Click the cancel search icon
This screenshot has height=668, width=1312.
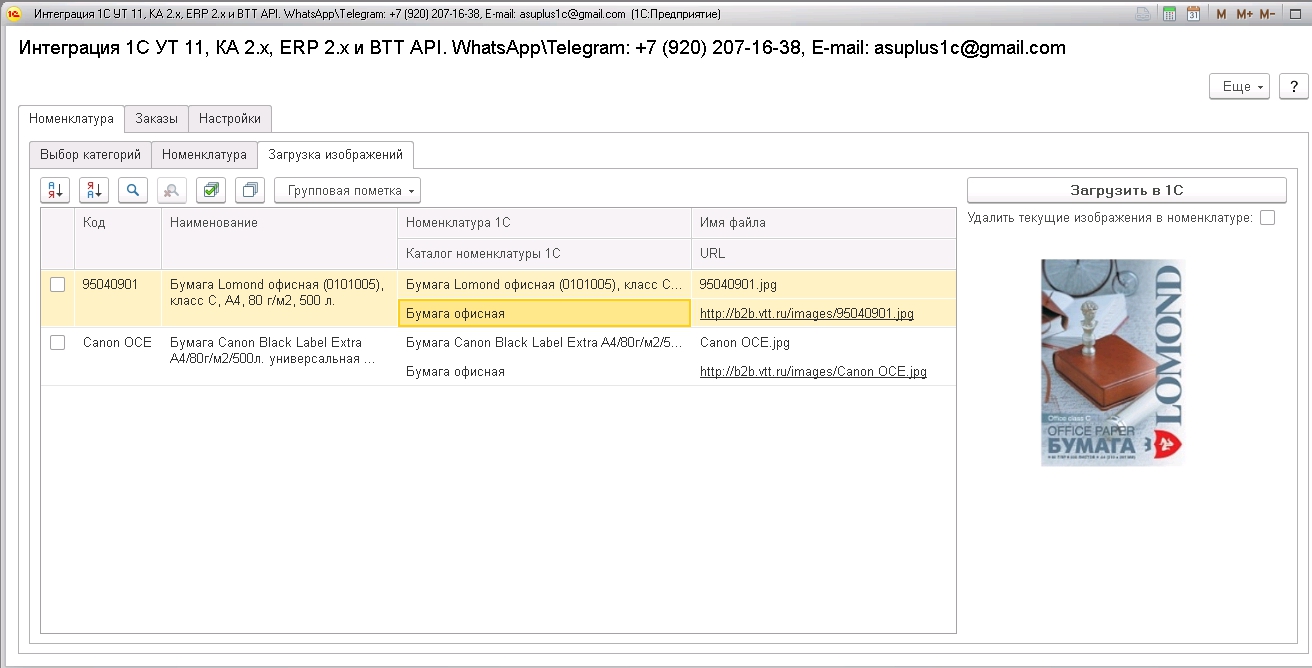(172, 190)
